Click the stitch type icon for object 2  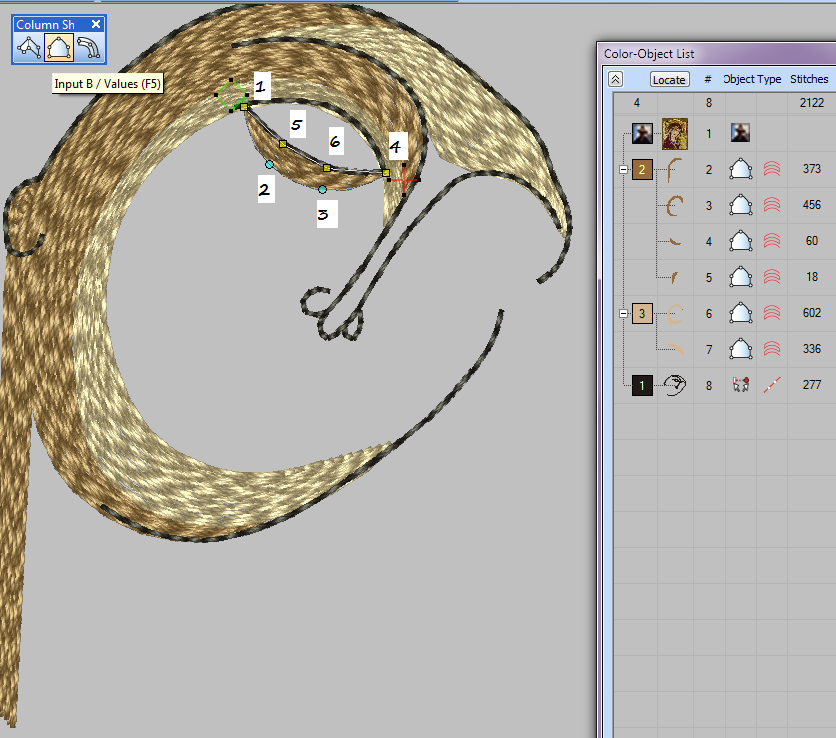point(772,169)
